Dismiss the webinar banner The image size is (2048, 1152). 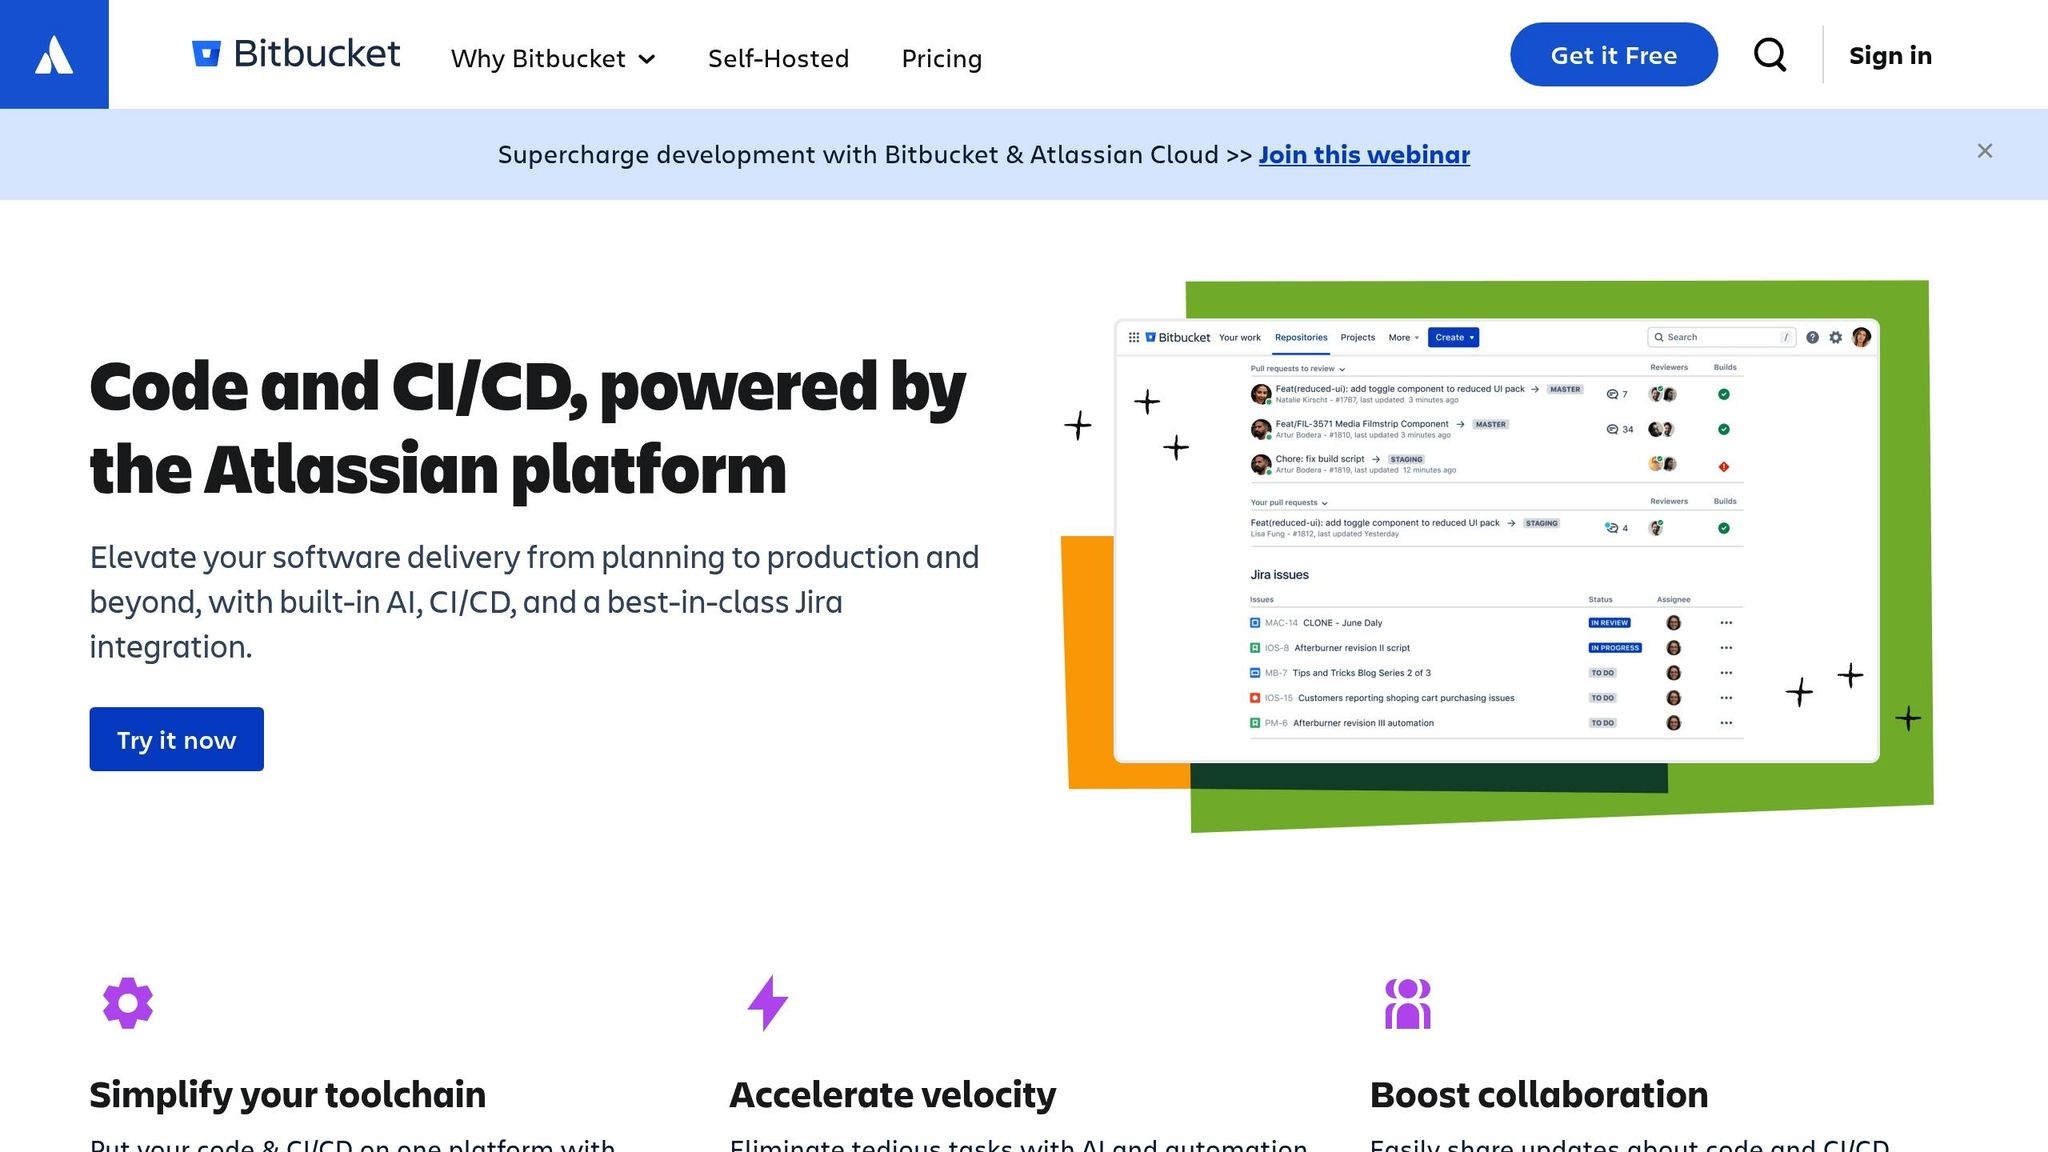click(x=1984, y=151)
